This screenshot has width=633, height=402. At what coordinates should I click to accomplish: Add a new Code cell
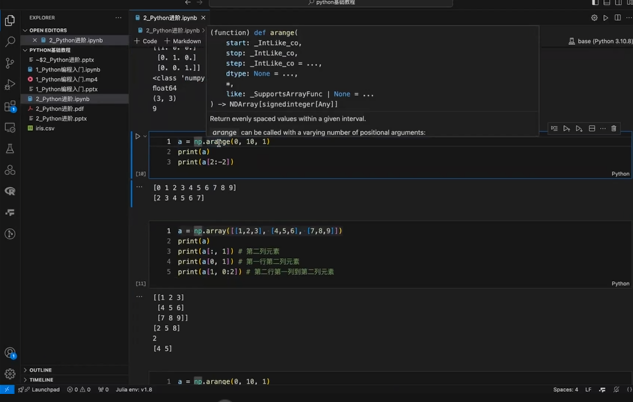145,41
